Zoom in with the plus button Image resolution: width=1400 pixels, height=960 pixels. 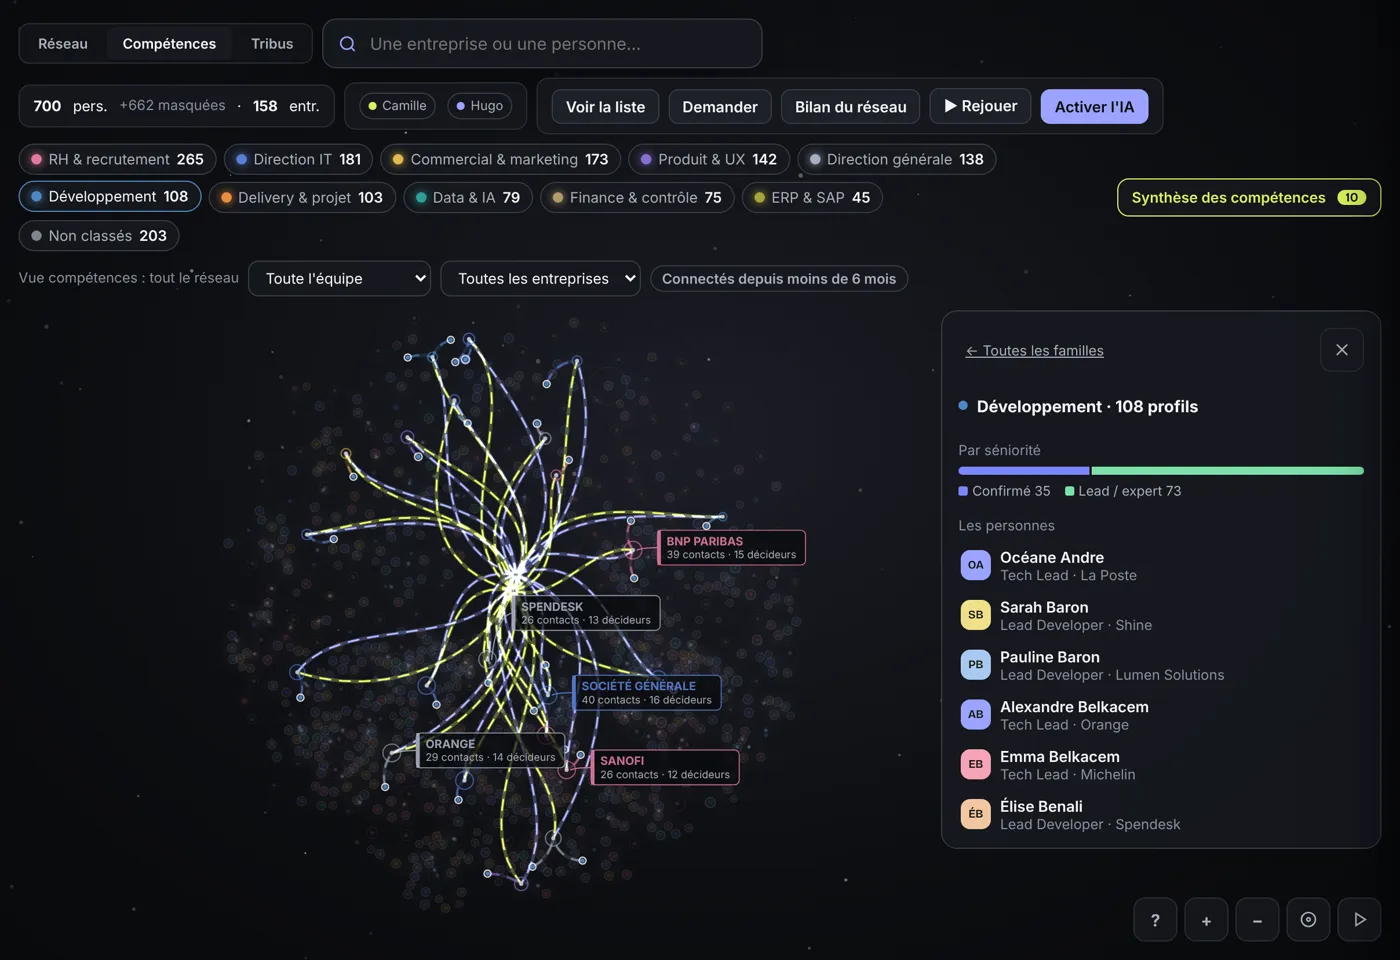point(1206,920)
